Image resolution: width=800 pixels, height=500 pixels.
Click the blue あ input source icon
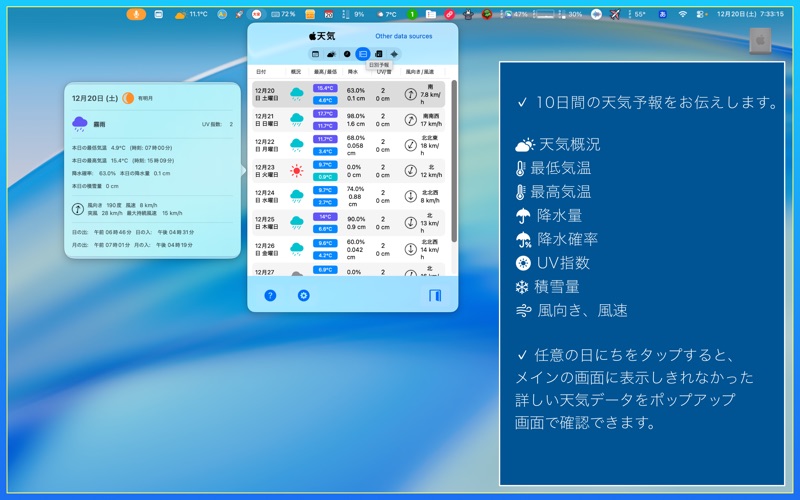point(662,14)
